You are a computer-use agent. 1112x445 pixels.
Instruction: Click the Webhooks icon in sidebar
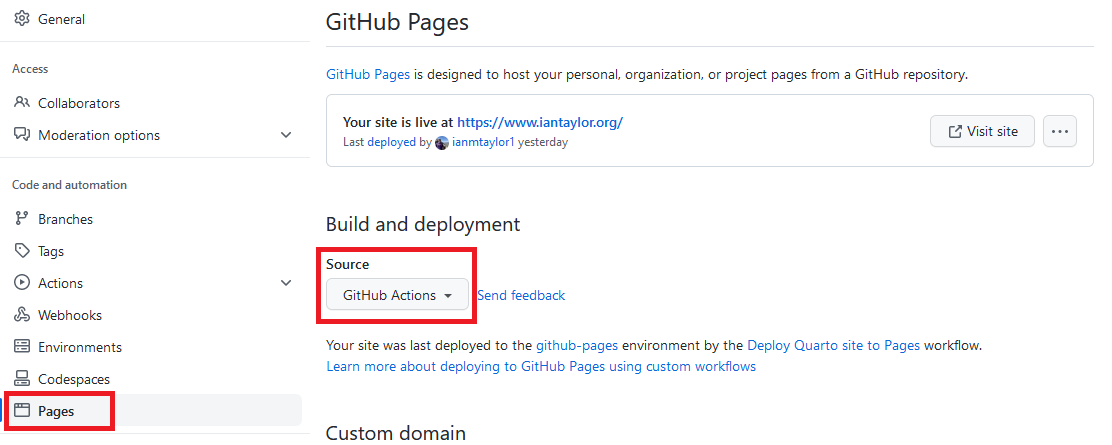[22, 315]
